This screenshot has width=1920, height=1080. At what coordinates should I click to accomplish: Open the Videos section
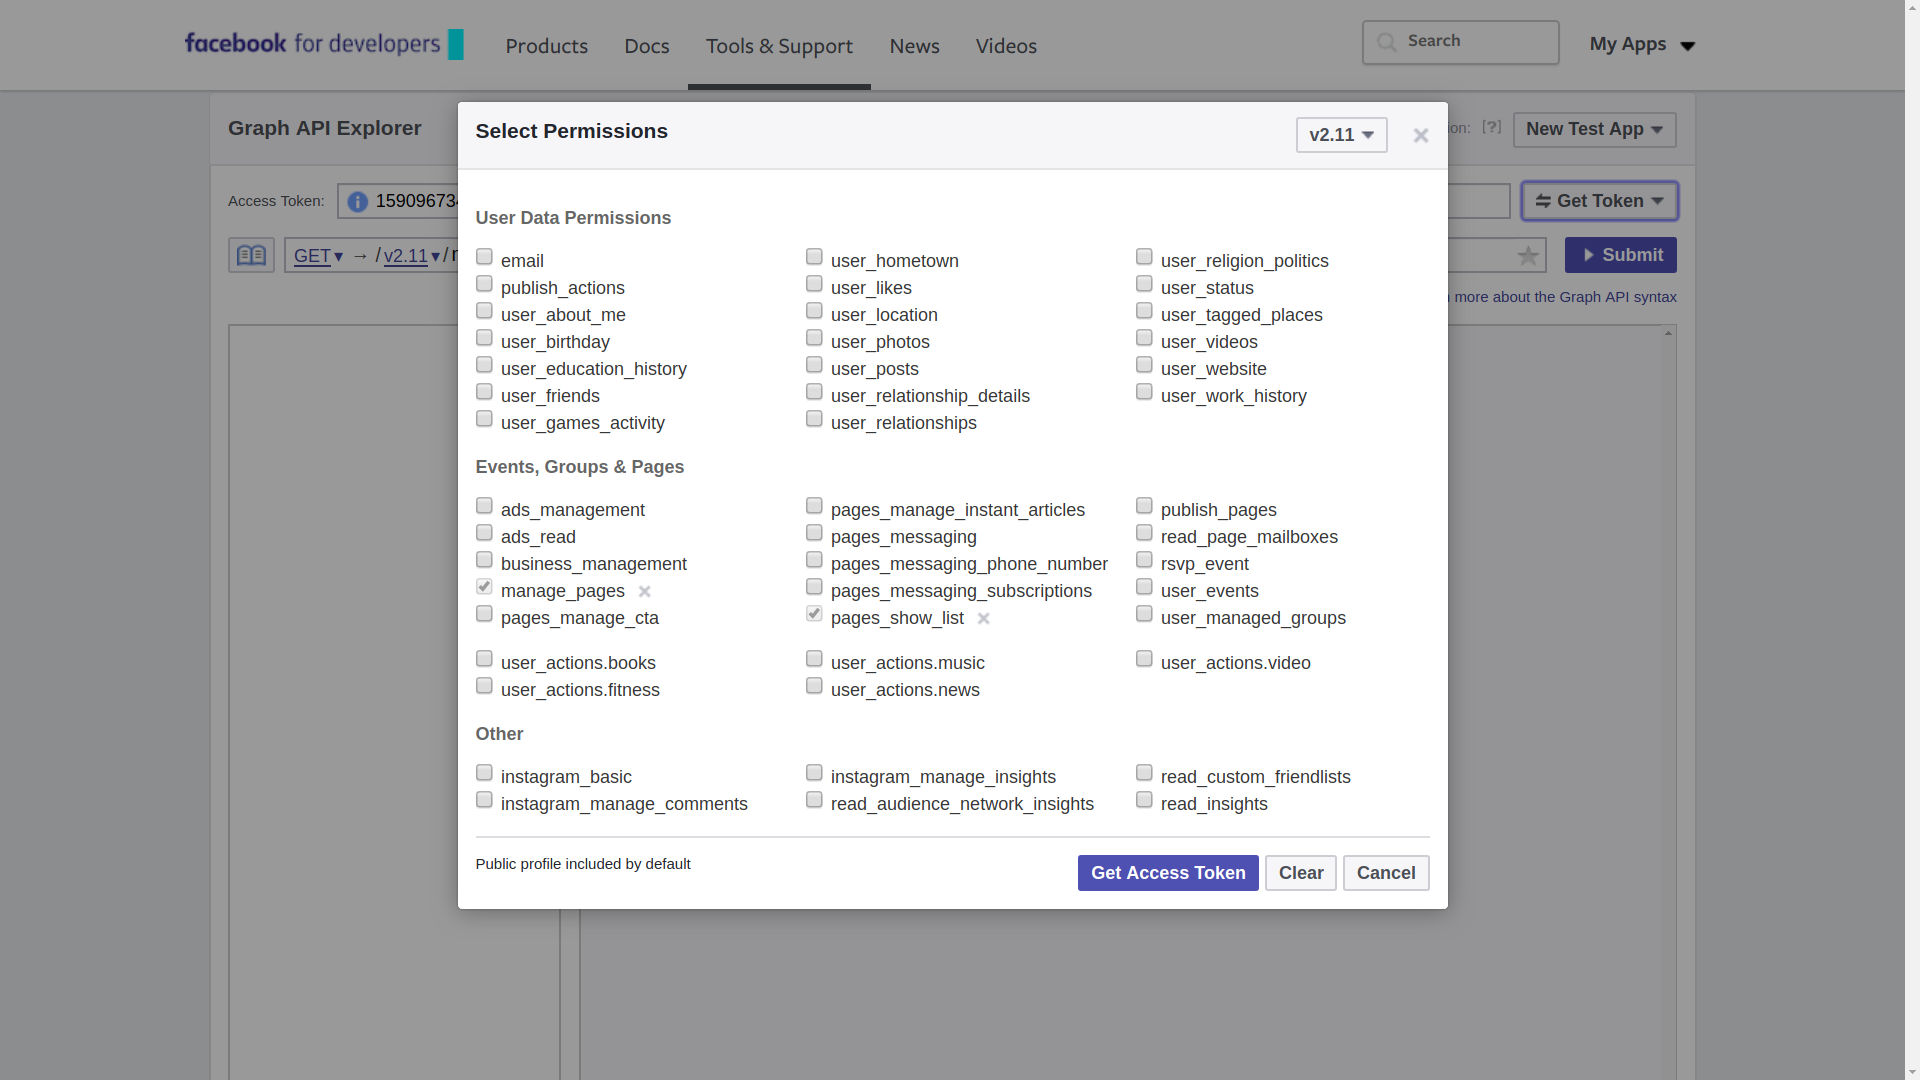coord(1006,46)
